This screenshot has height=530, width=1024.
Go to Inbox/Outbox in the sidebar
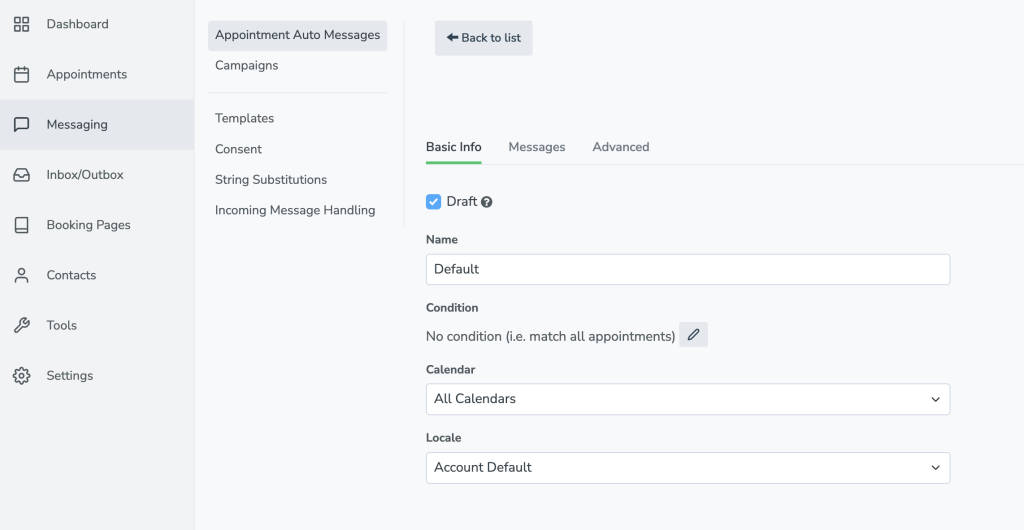click(97, 175)
